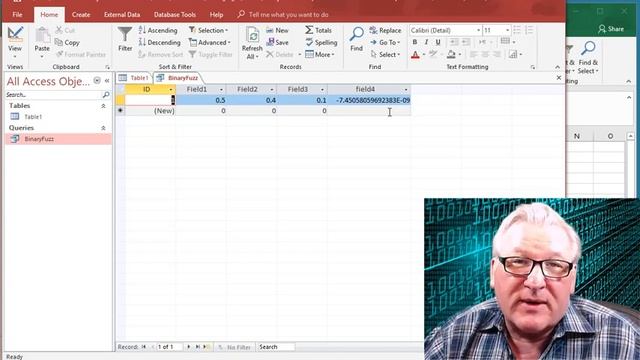This screenshot has height=360, width=640.
Task: Go to the next record arrow
Action: point(189,347)
